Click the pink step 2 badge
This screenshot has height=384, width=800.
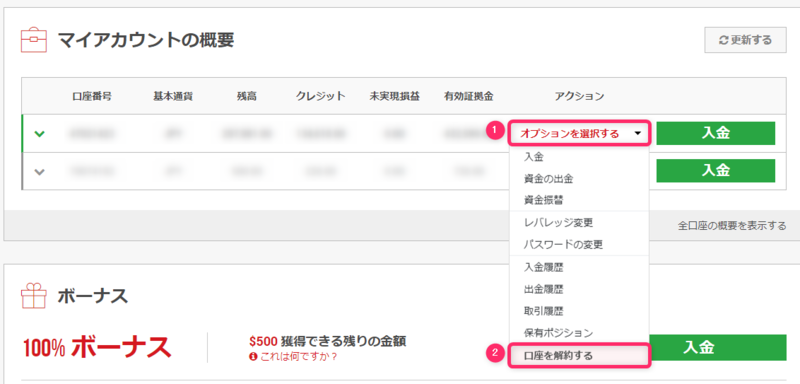coord(495,352)
